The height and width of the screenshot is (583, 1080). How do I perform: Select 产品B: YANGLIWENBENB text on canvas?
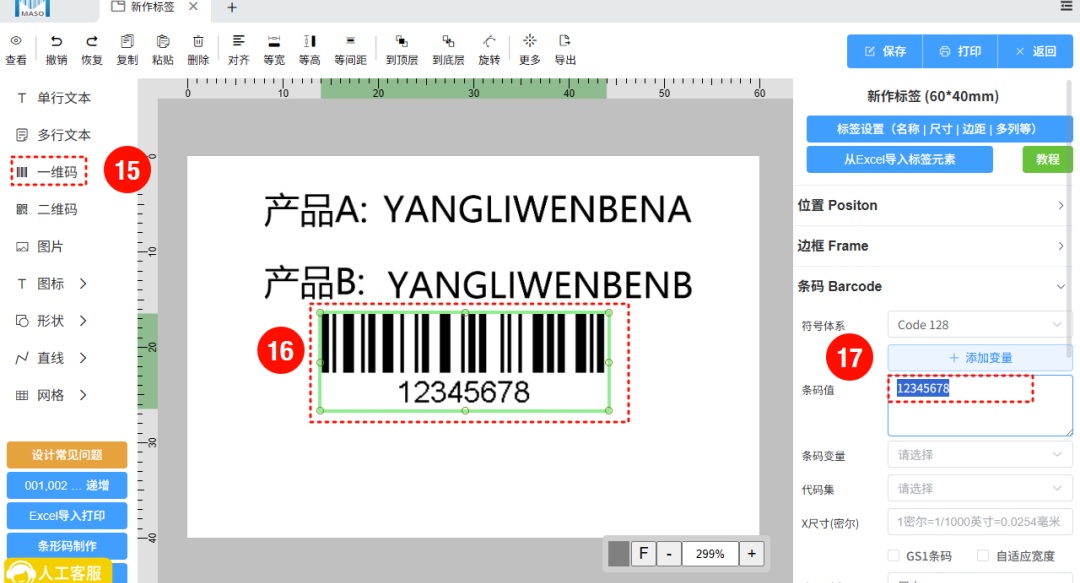point(478,284)
